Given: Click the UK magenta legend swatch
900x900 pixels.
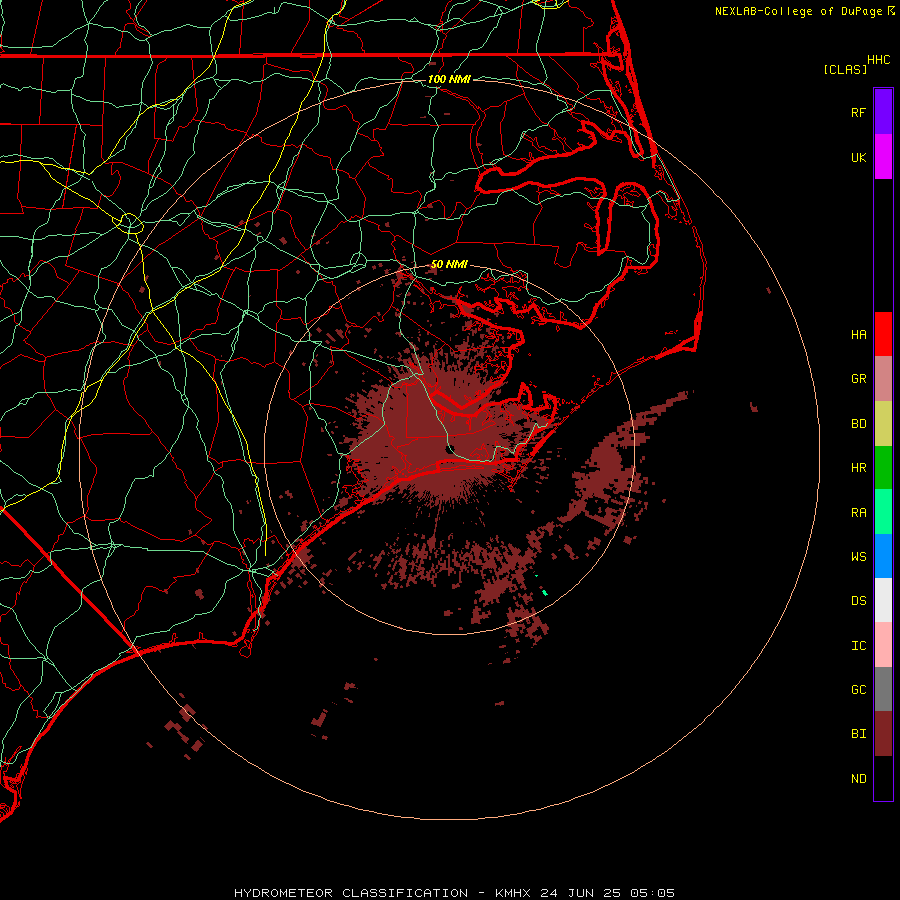Looking at the screenshot, I should point(883,157).
